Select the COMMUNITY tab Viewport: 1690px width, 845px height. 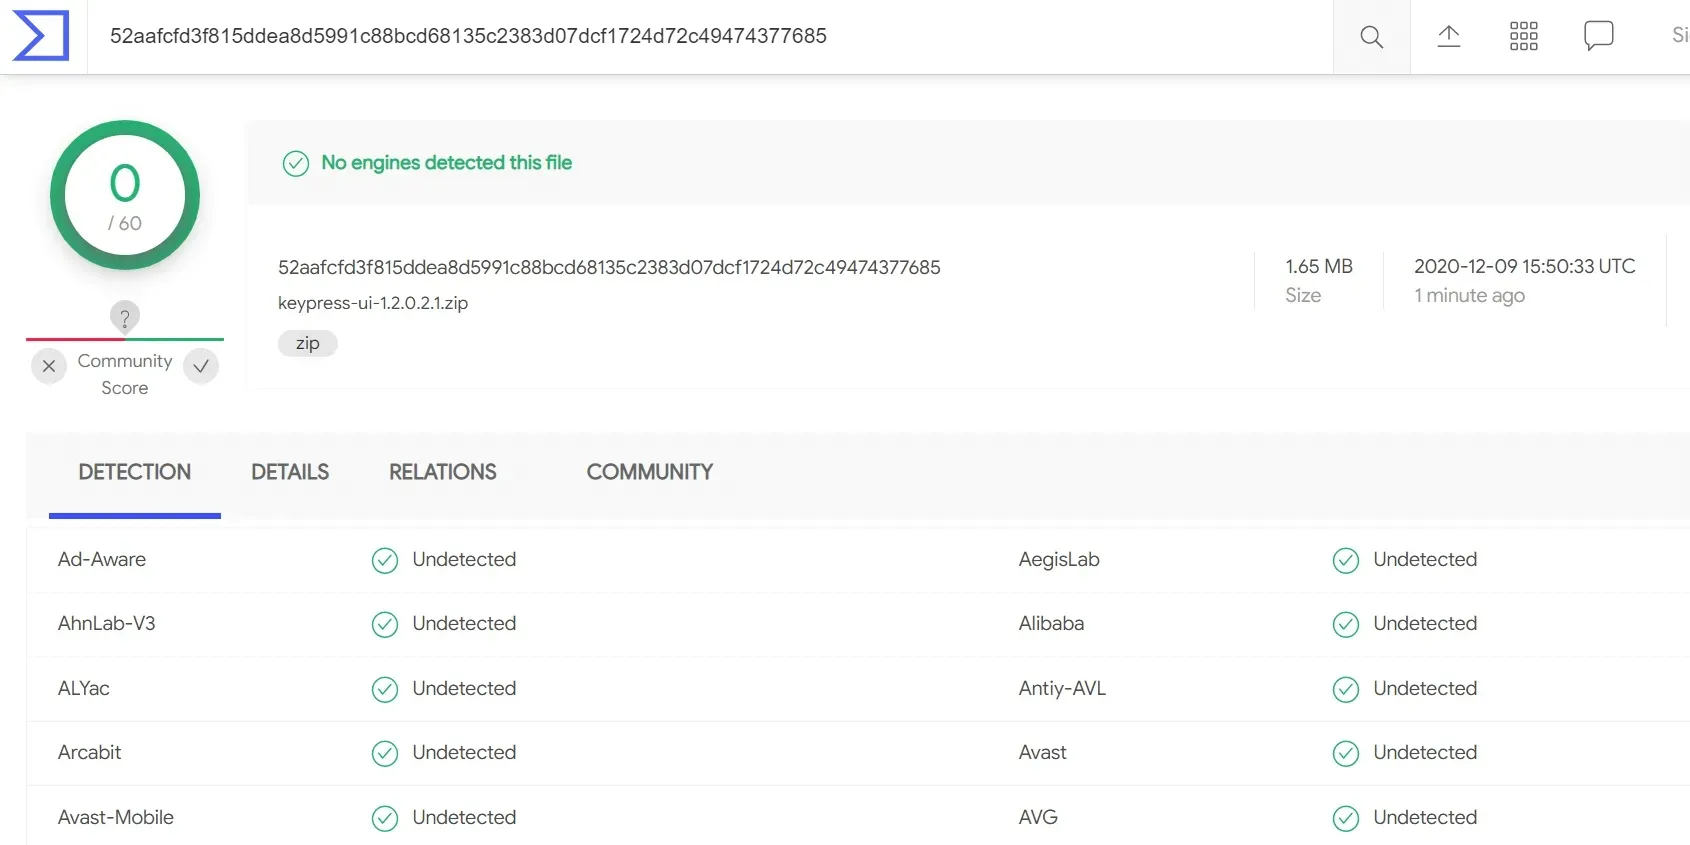pyautogui.click(x=649, y=472)
